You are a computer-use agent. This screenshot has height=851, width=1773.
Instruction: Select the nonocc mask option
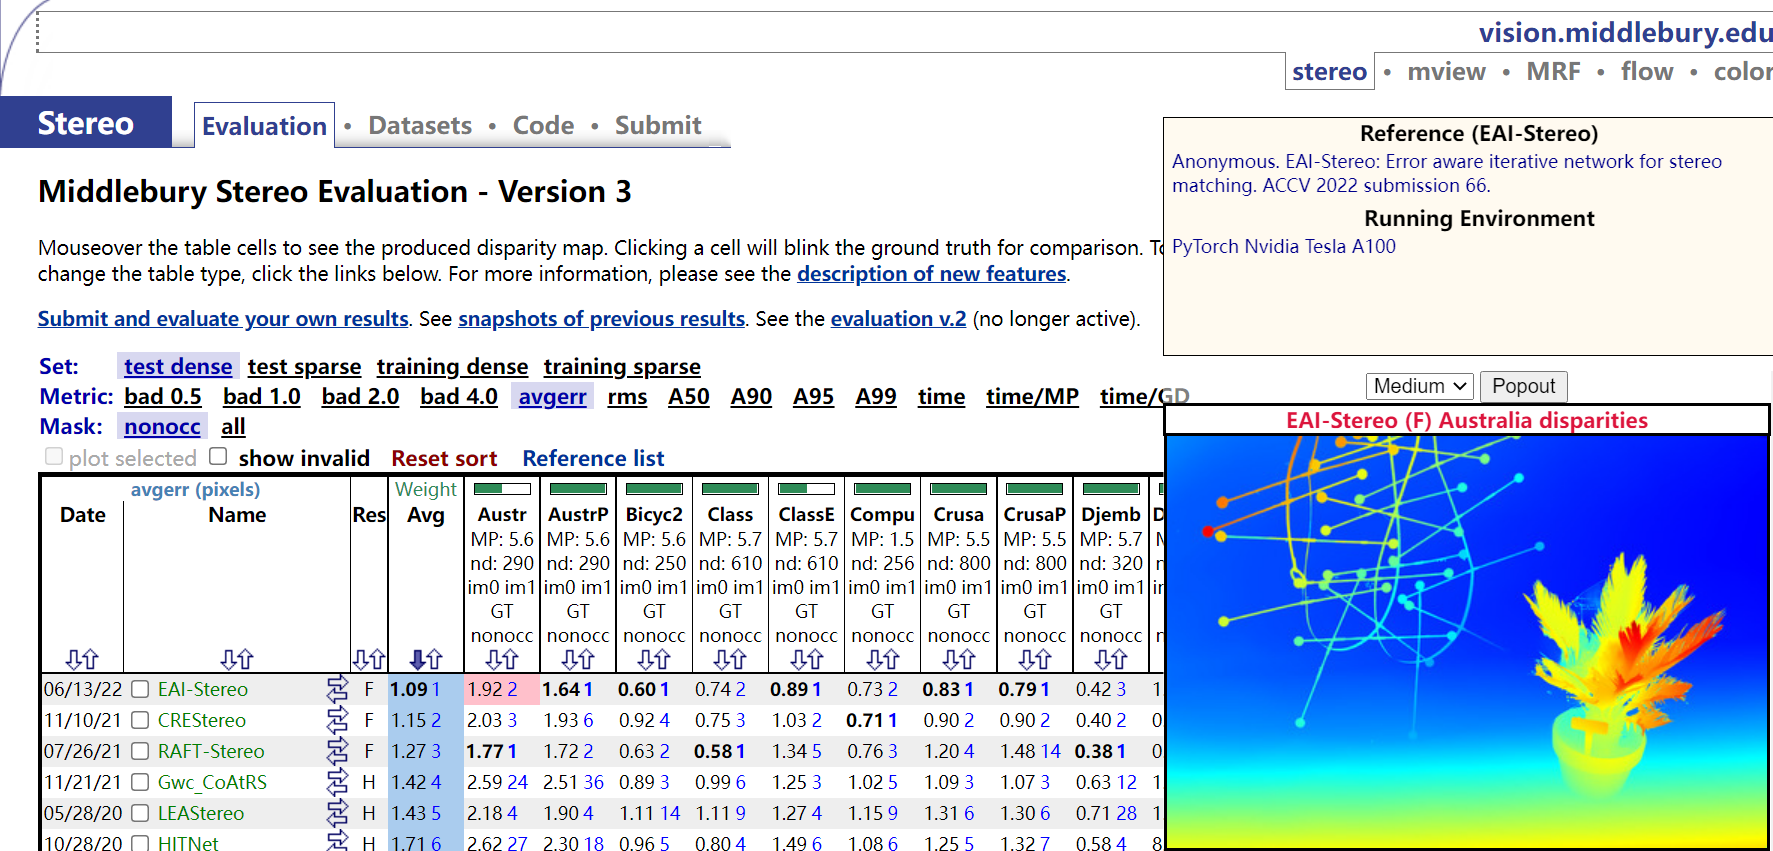click(162, 427)
